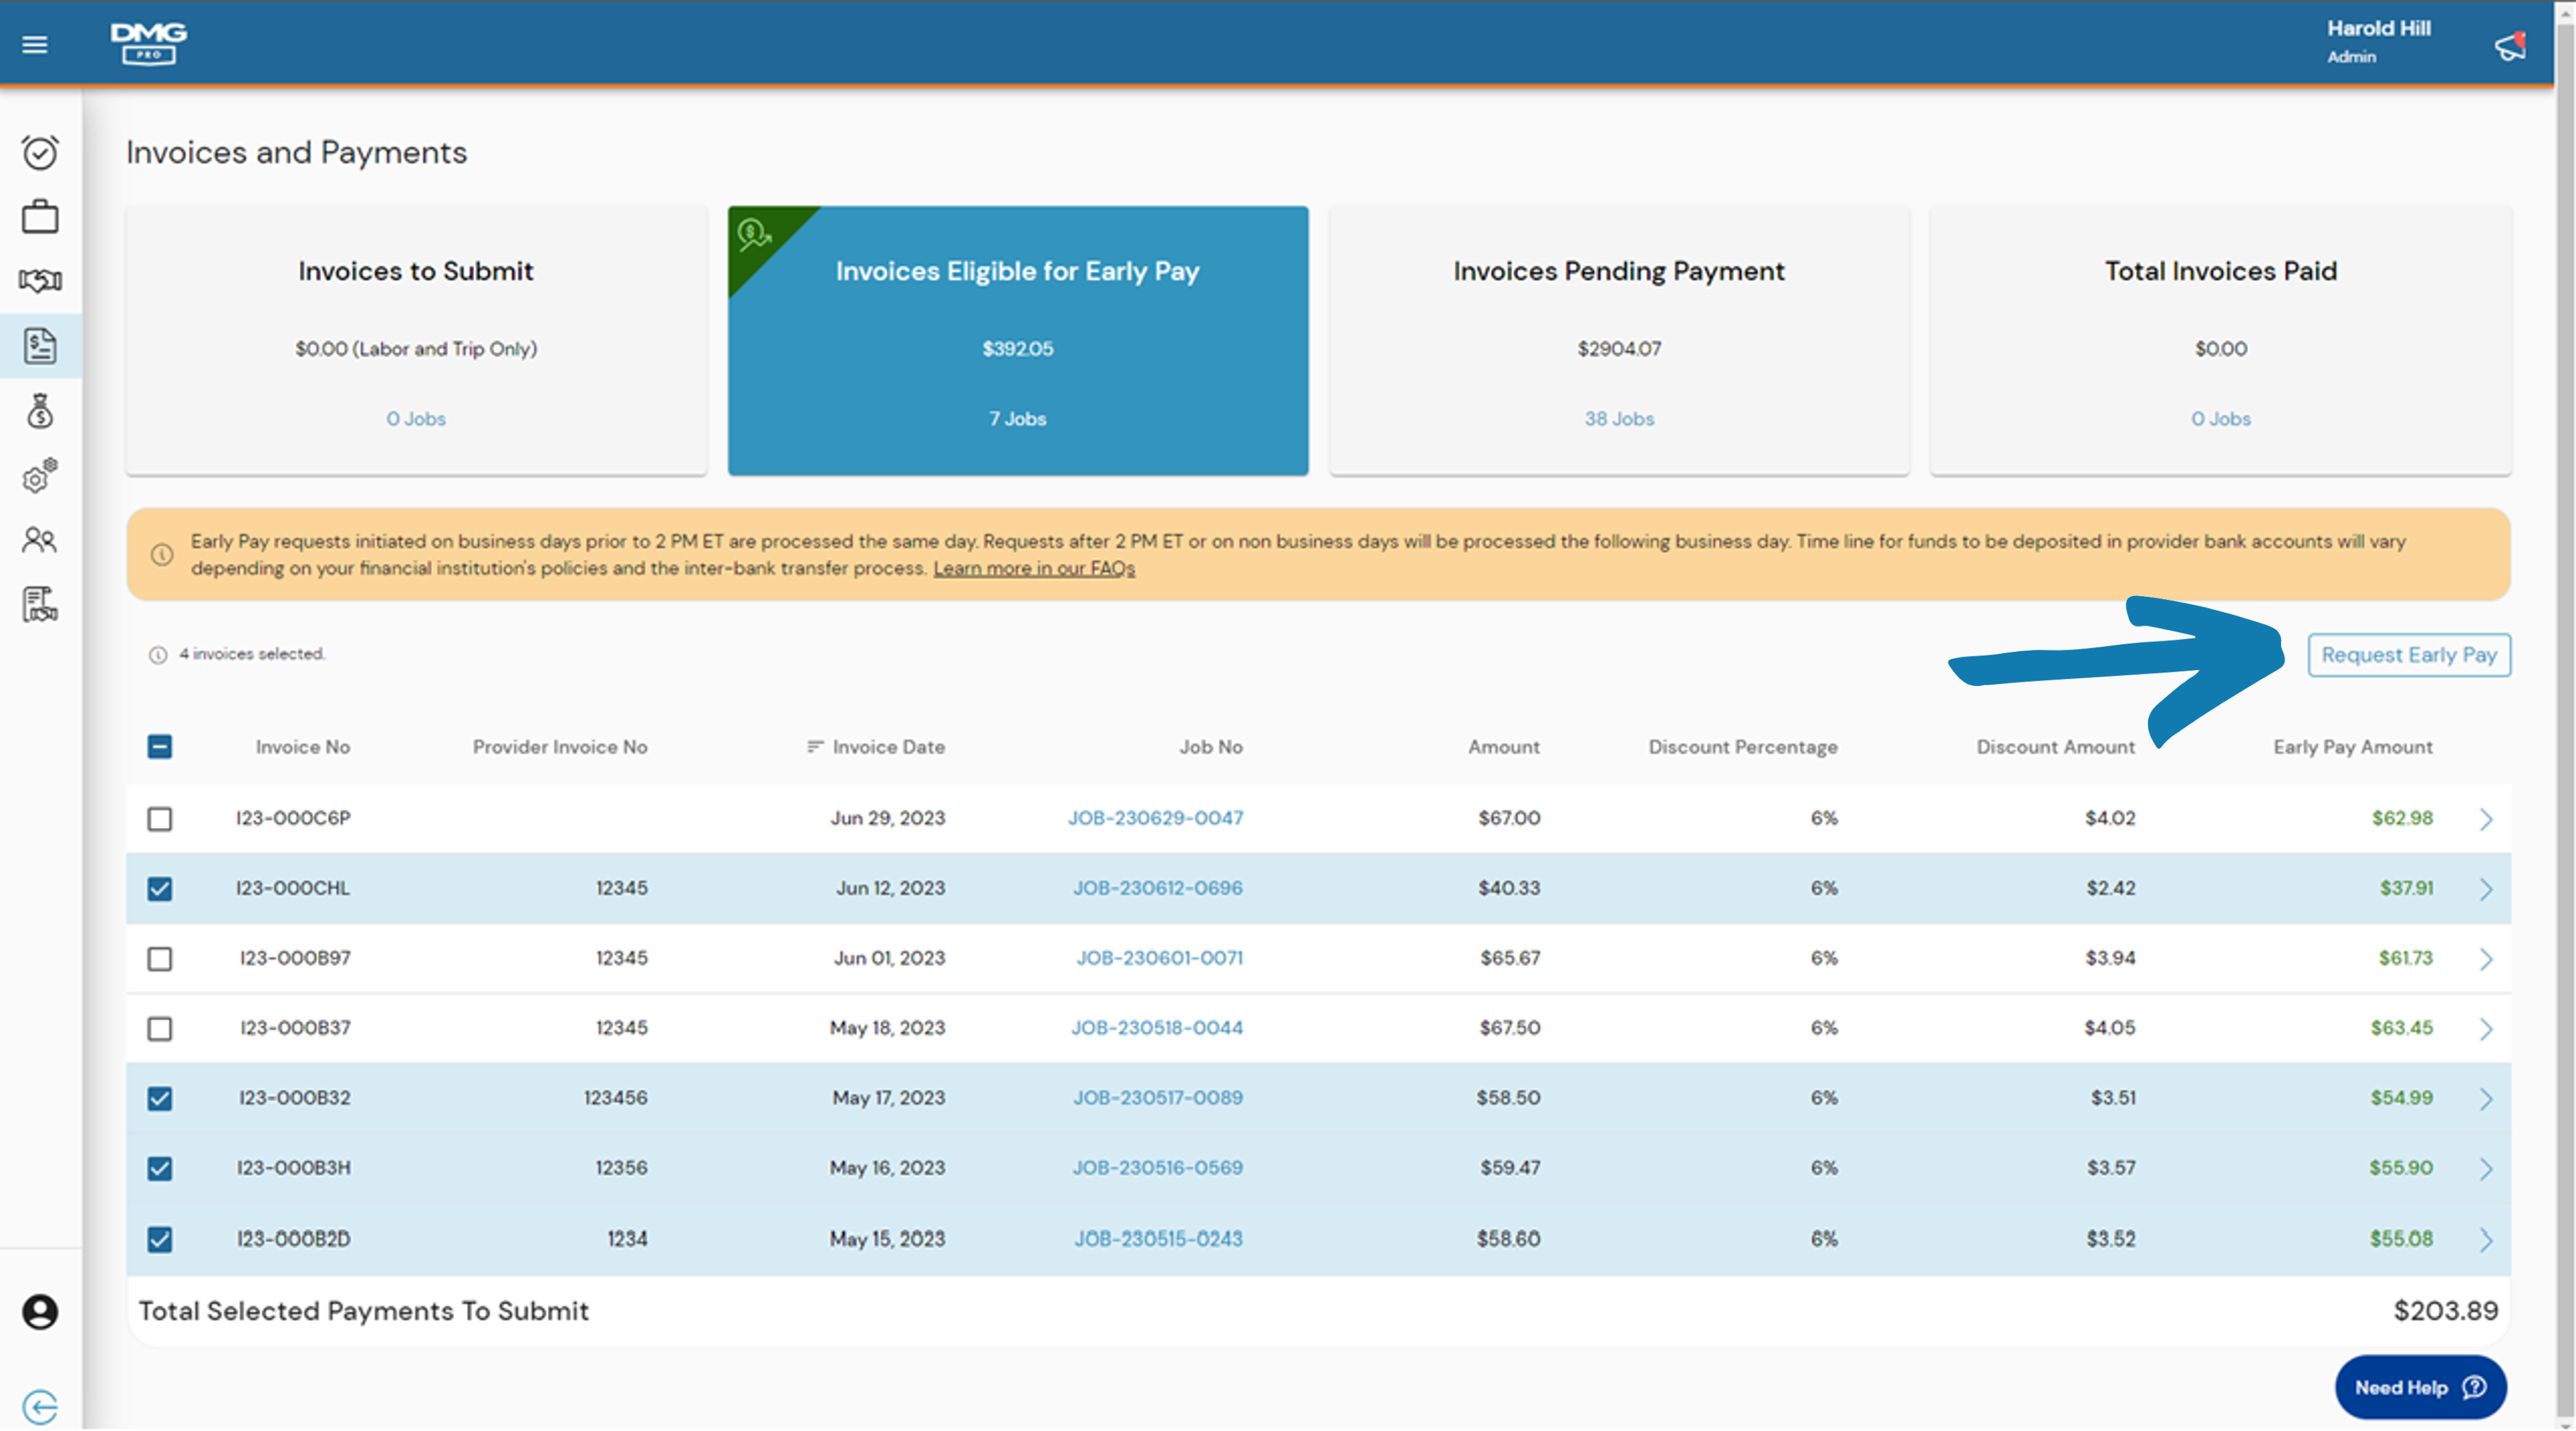Open the people team sidebar icon
This screenshot has height=1431, width=2576.
(40, 540)
